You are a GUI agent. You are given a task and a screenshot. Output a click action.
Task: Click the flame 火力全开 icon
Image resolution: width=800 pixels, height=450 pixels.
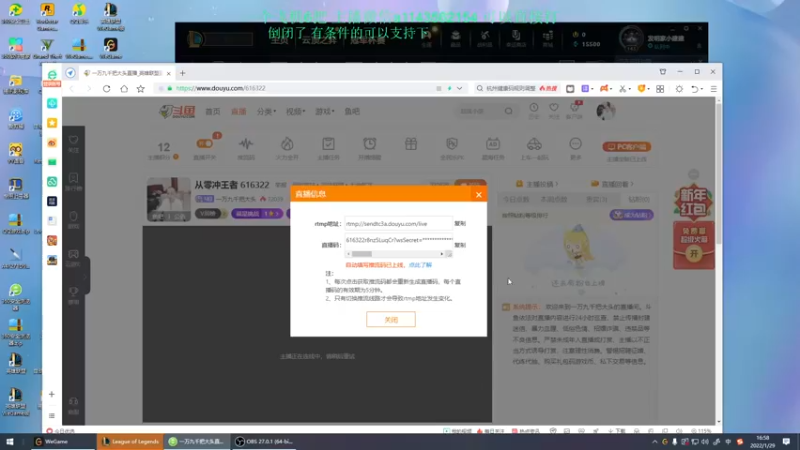coord(287,144)
